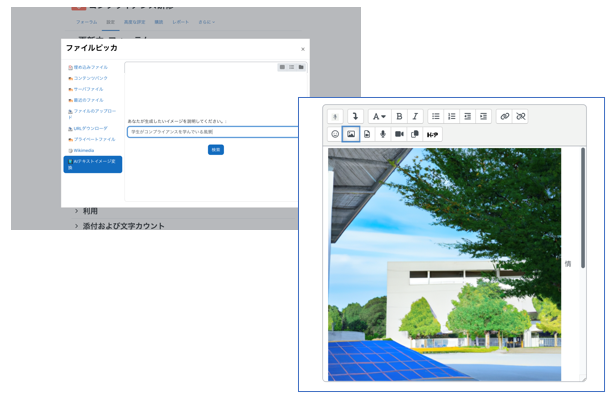Image resolution: width=613 pixels, height=400 pixels.
Task: Close the ファイルピッカ dialog
Action: tap(303, 48)
